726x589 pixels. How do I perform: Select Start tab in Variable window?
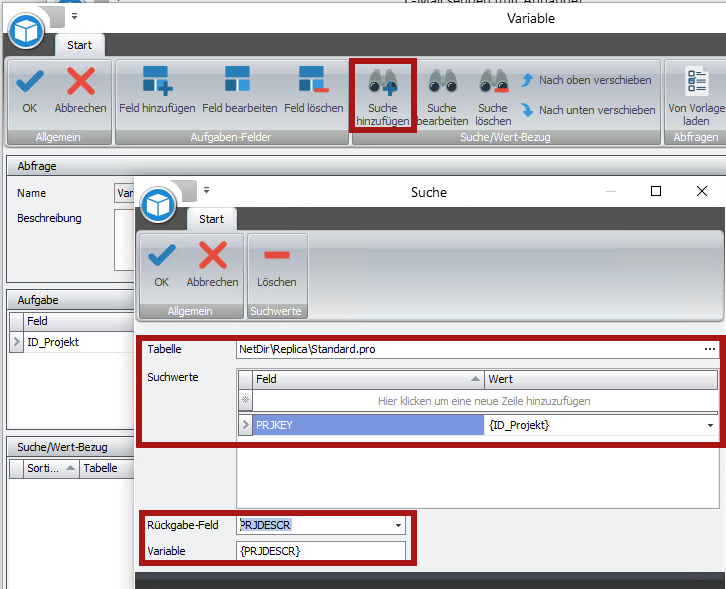[x=80, y=45]
